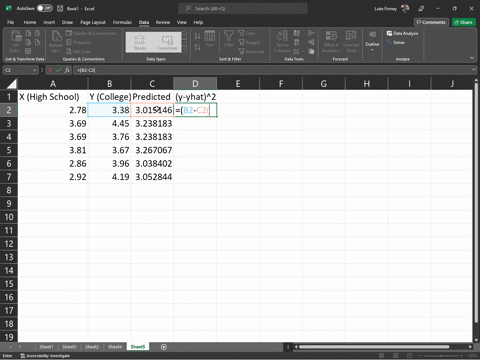This screenshot has width=480, height=360.
Task: Switch to Sheet3 tab
Action: point(69,347)
